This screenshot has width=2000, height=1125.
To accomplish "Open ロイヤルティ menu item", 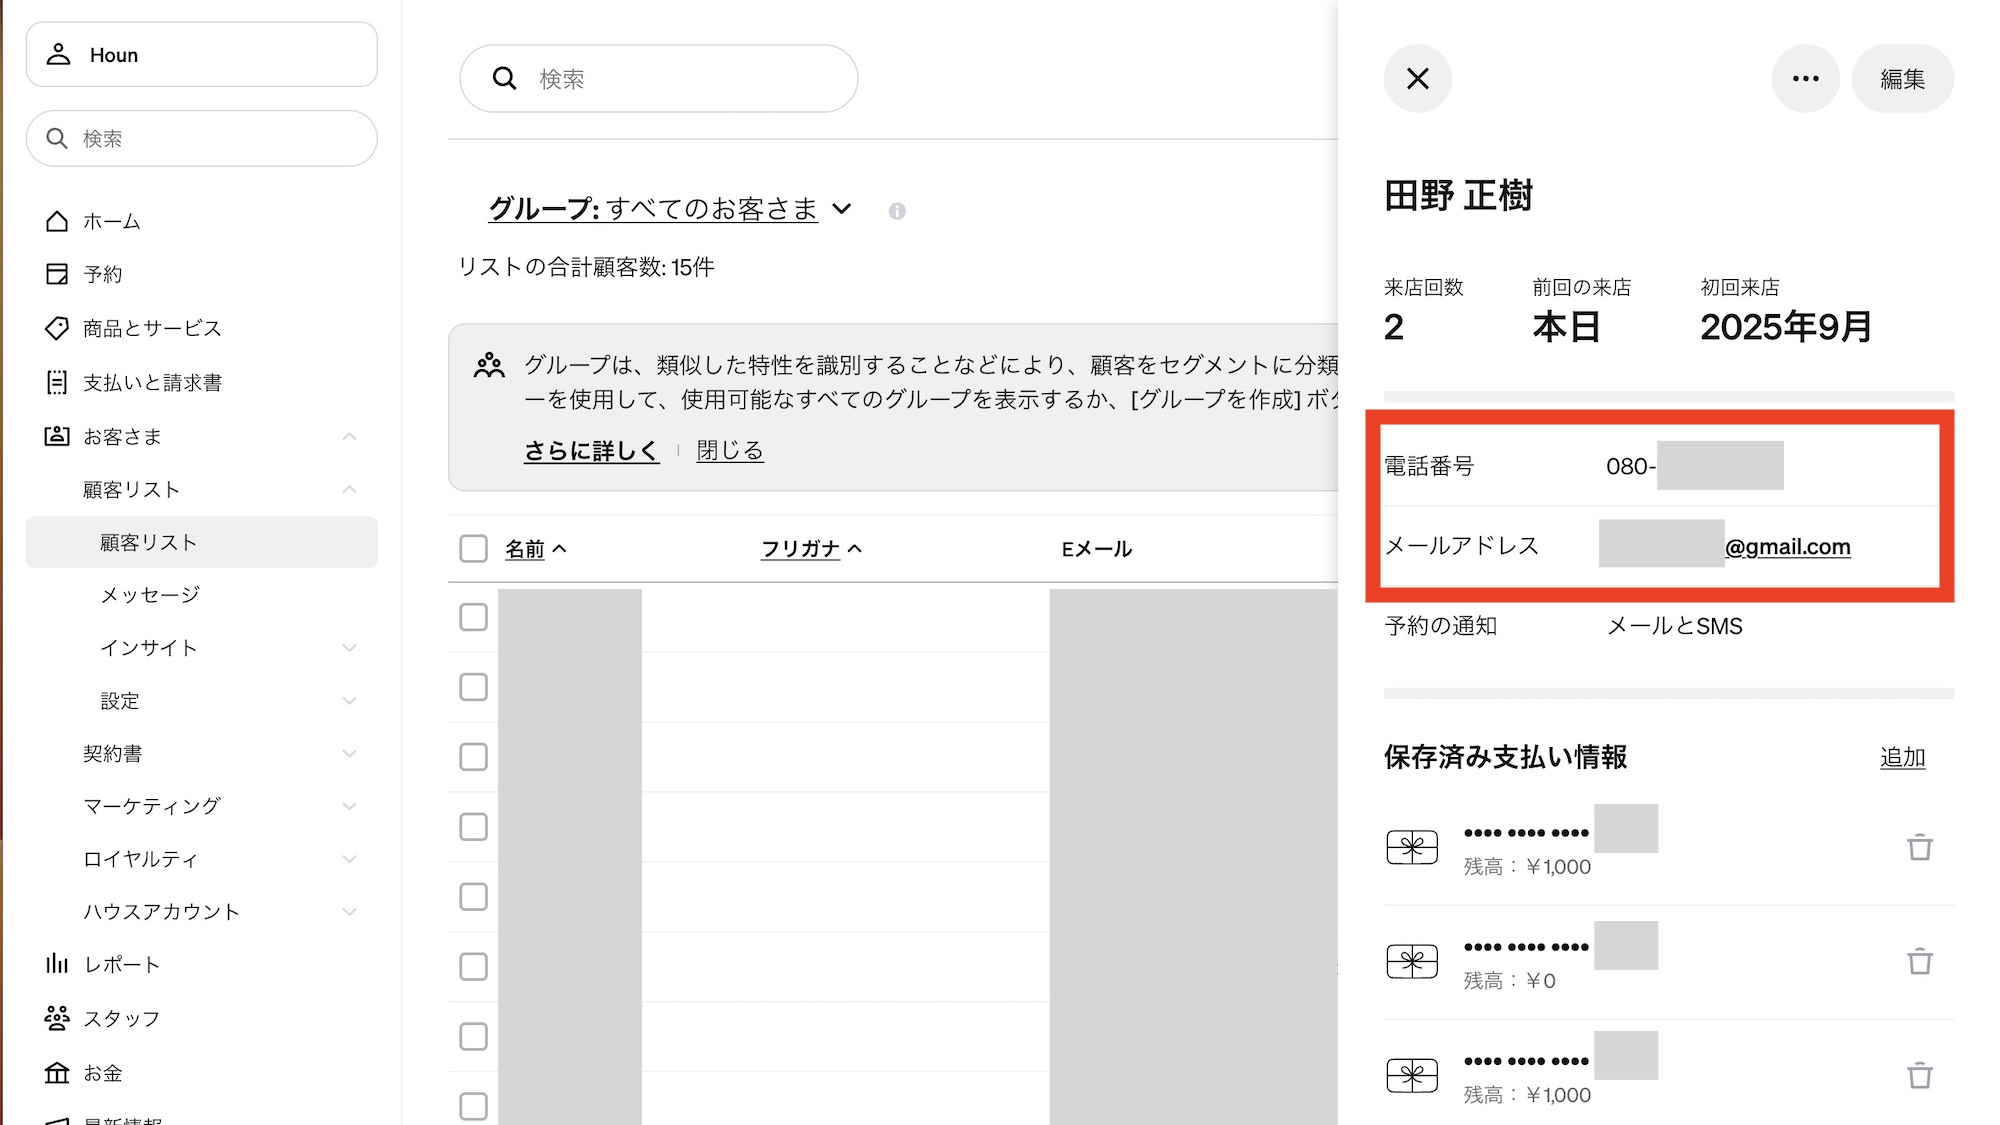I will [141, 859].
